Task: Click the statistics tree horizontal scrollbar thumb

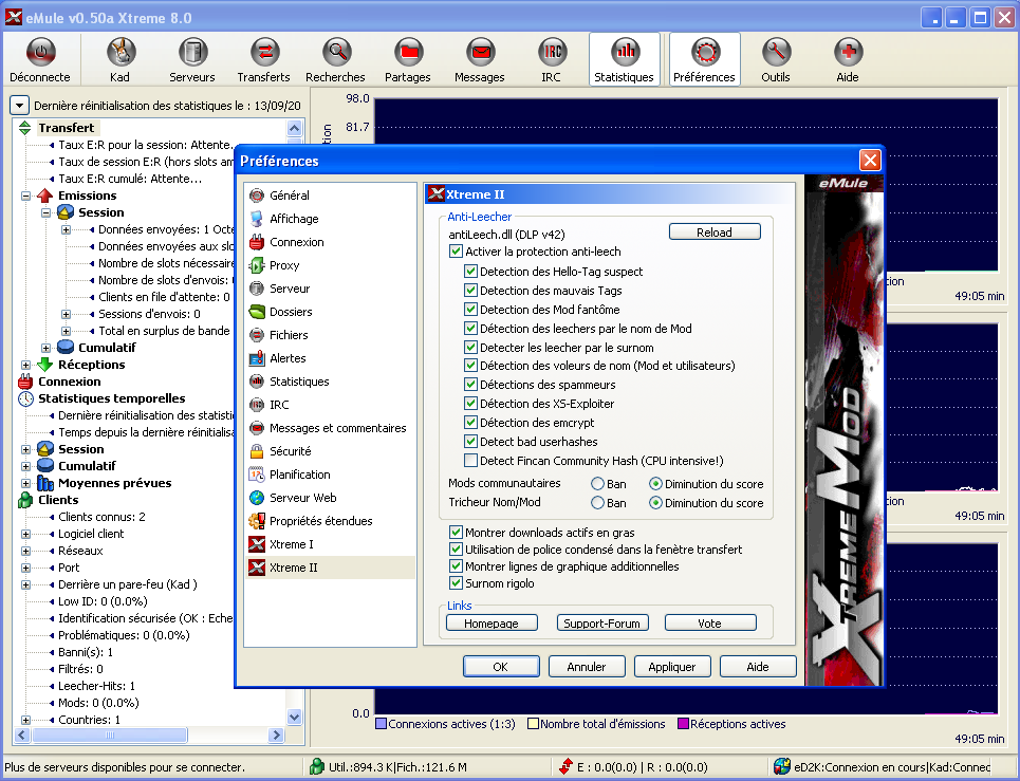Action: pyautogui.click(x=109, y=735)
